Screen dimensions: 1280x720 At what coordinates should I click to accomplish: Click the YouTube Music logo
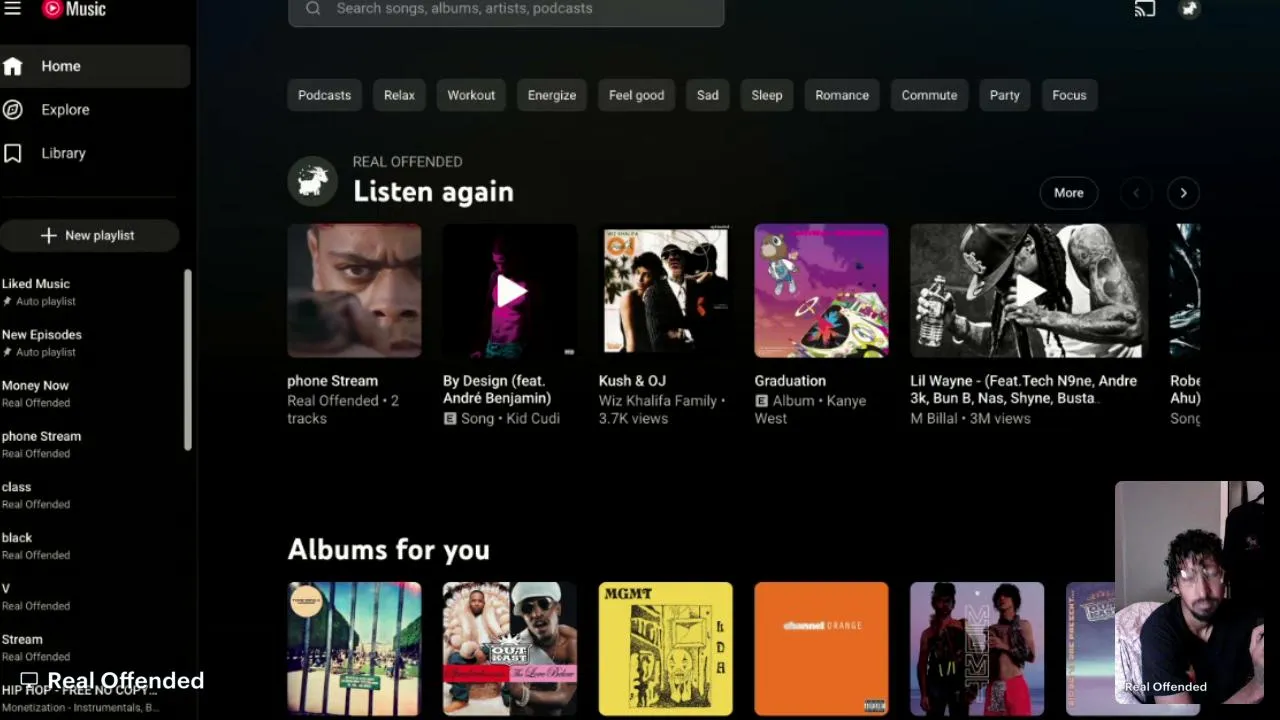pos(74,9)
